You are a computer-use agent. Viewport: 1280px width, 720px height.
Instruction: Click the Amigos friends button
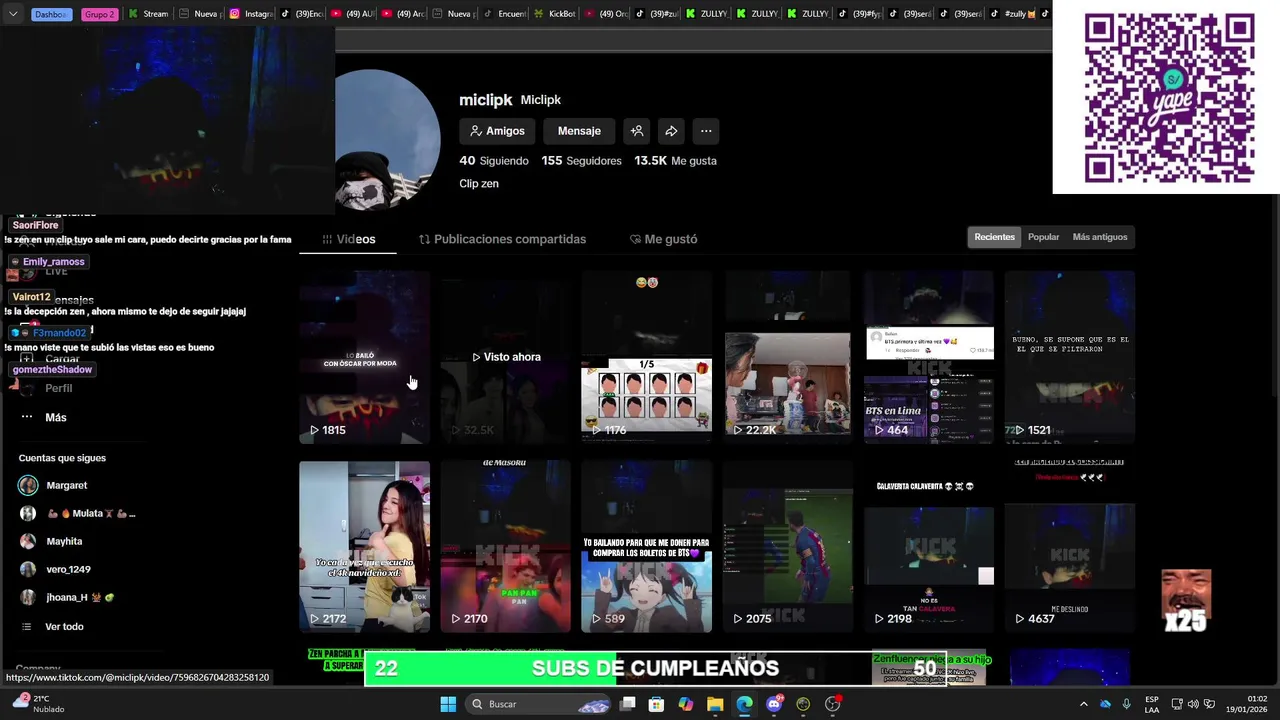click(x=497, y=131)
